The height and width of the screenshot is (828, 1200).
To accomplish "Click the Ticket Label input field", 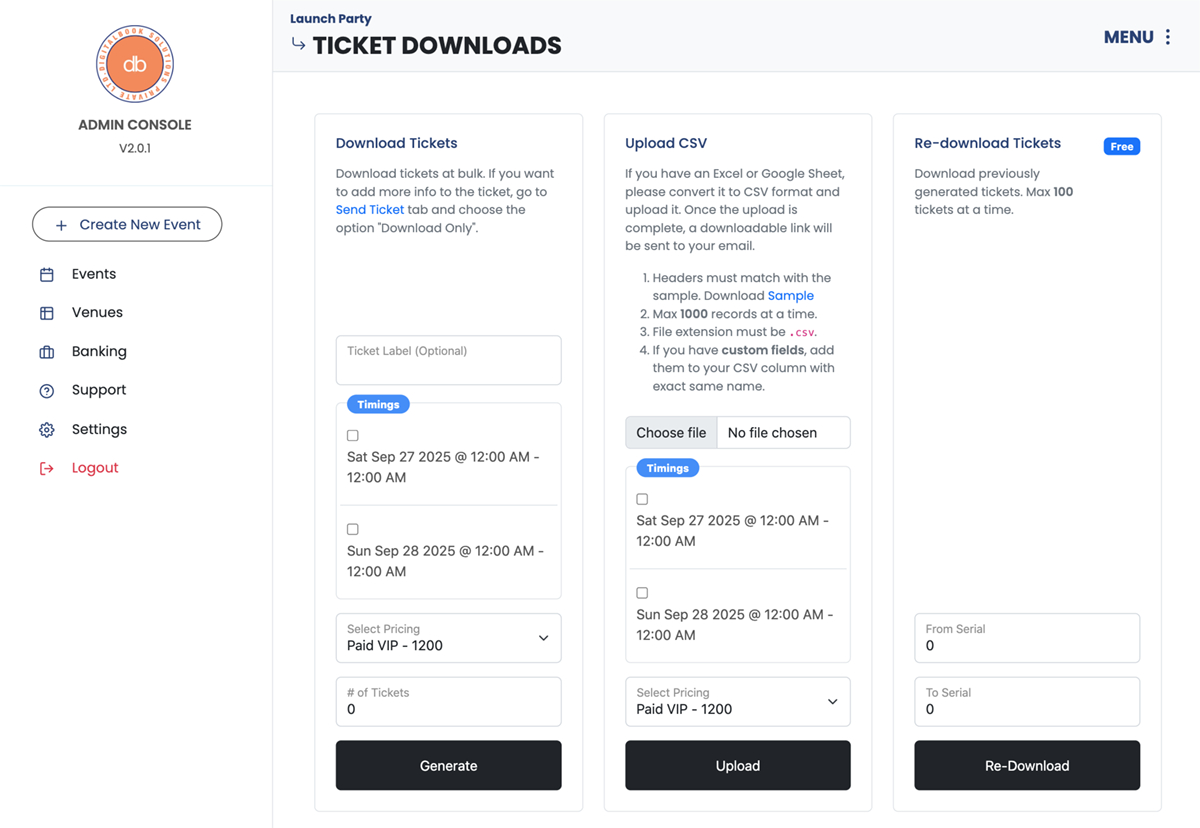I will coord(448,361).
